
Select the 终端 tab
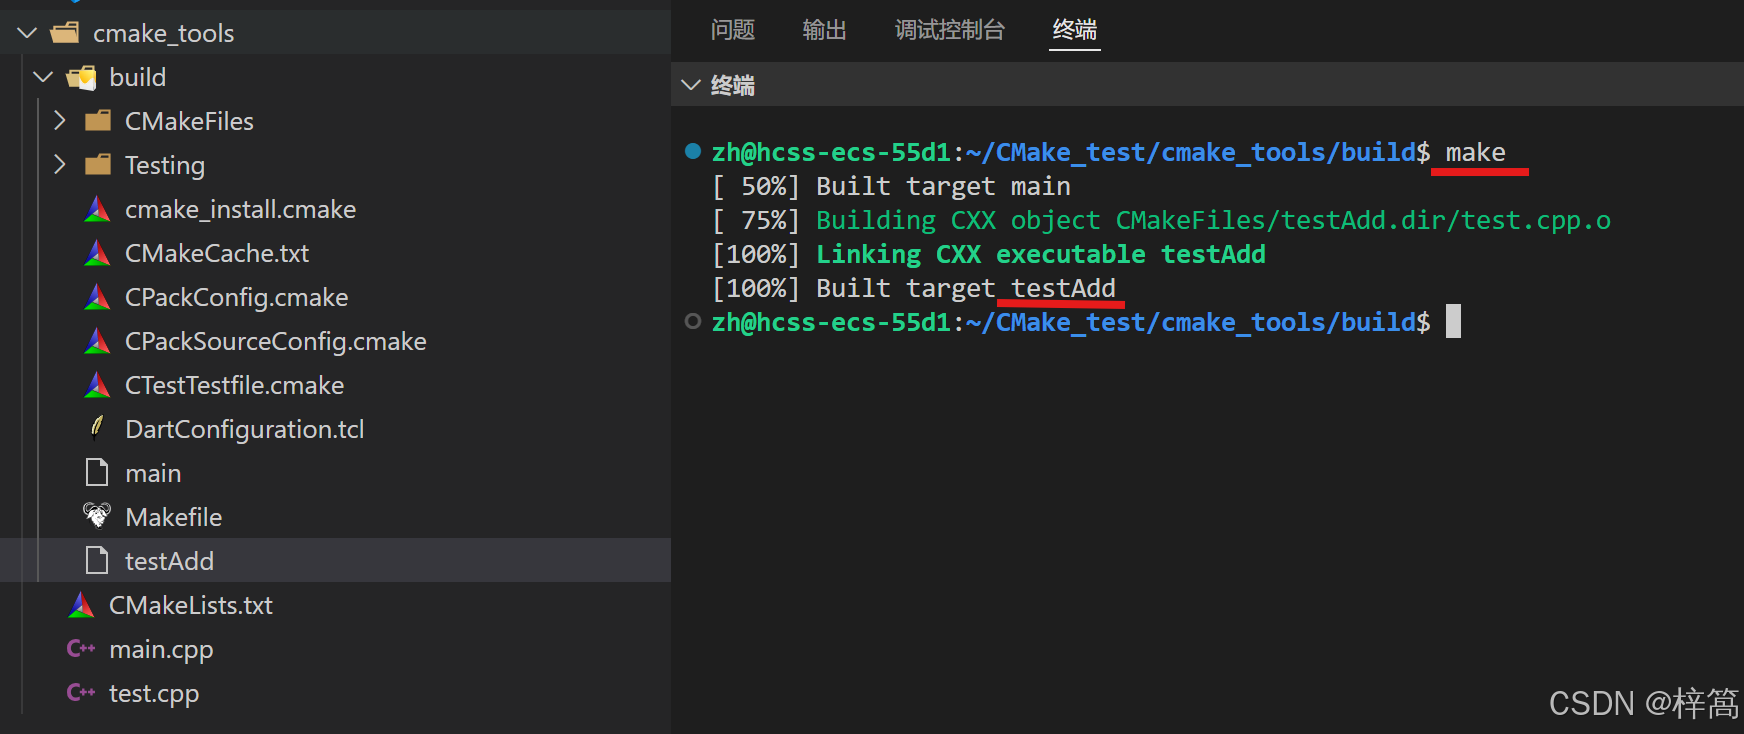(x=1075, y=30)
